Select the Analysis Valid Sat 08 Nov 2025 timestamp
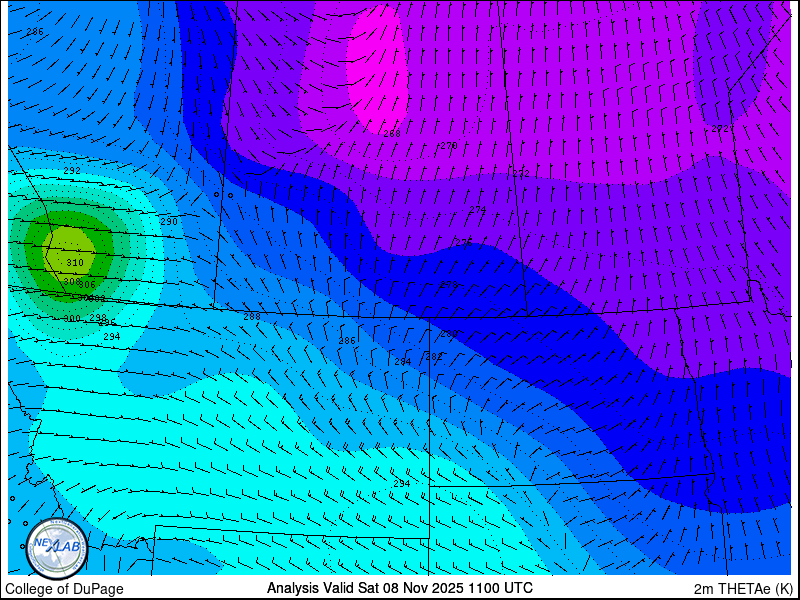 (399, 587)
